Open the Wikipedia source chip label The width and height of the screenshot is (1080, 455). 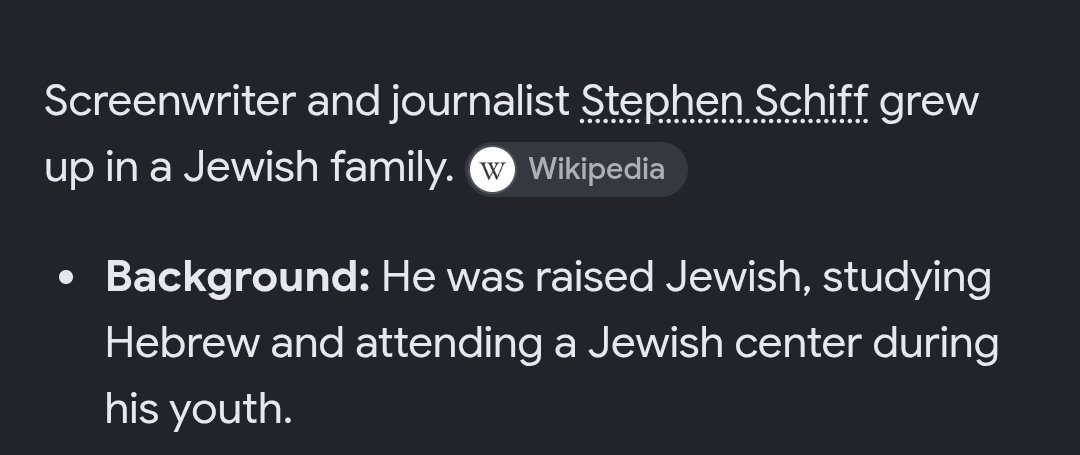pyautogui.click(x=596, y=169)
